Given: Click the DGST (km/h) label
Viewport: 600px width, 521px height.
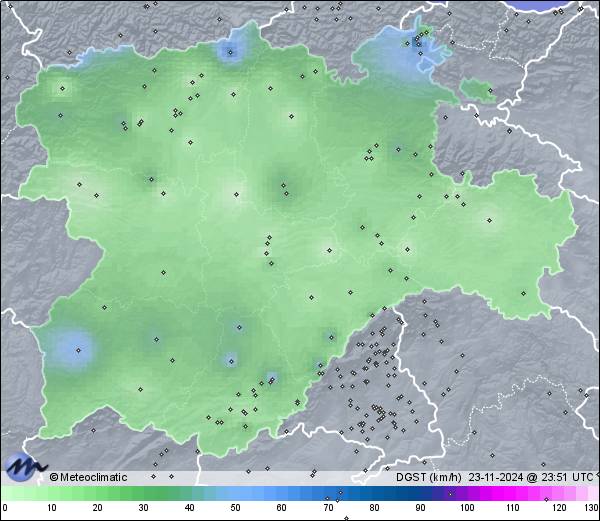Looking at the screenshot, I should [x=429, y=477].
